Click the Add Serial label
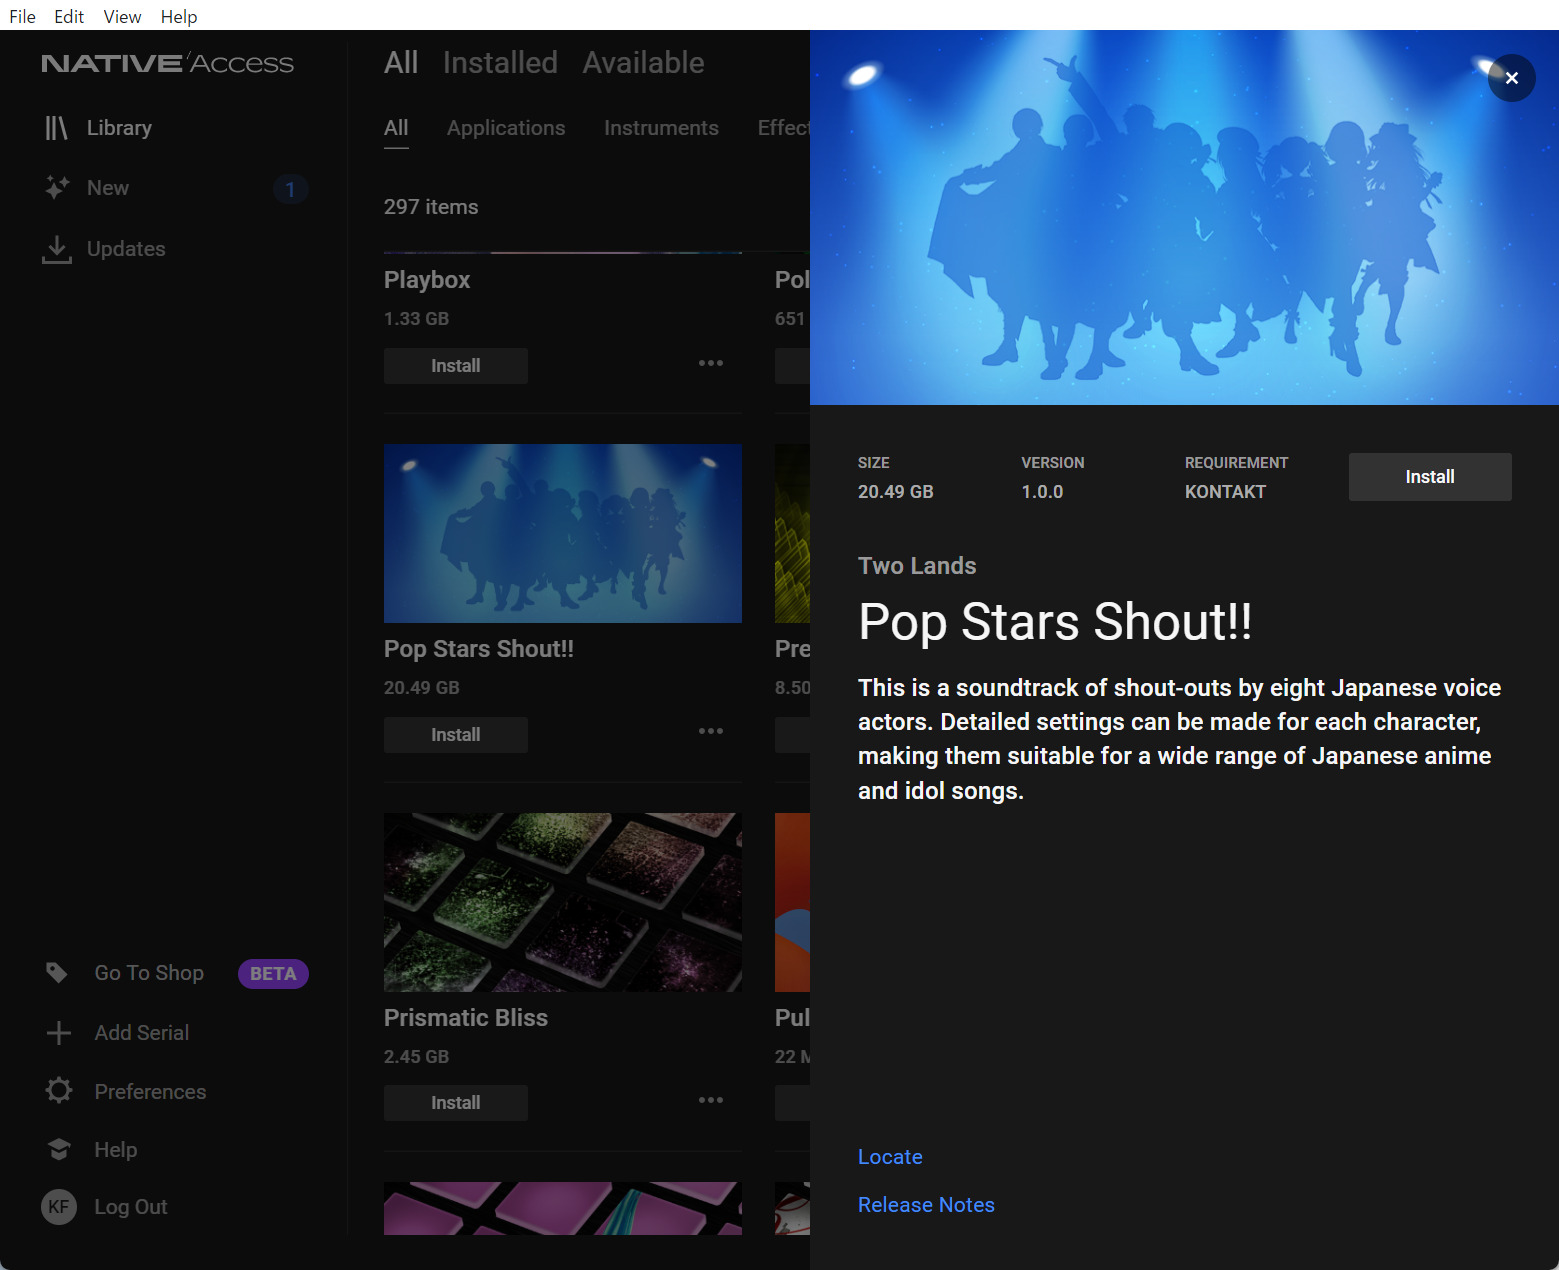Image resolution: width=1559 pixels, height=1270 pixels. tap(142, 1033)
